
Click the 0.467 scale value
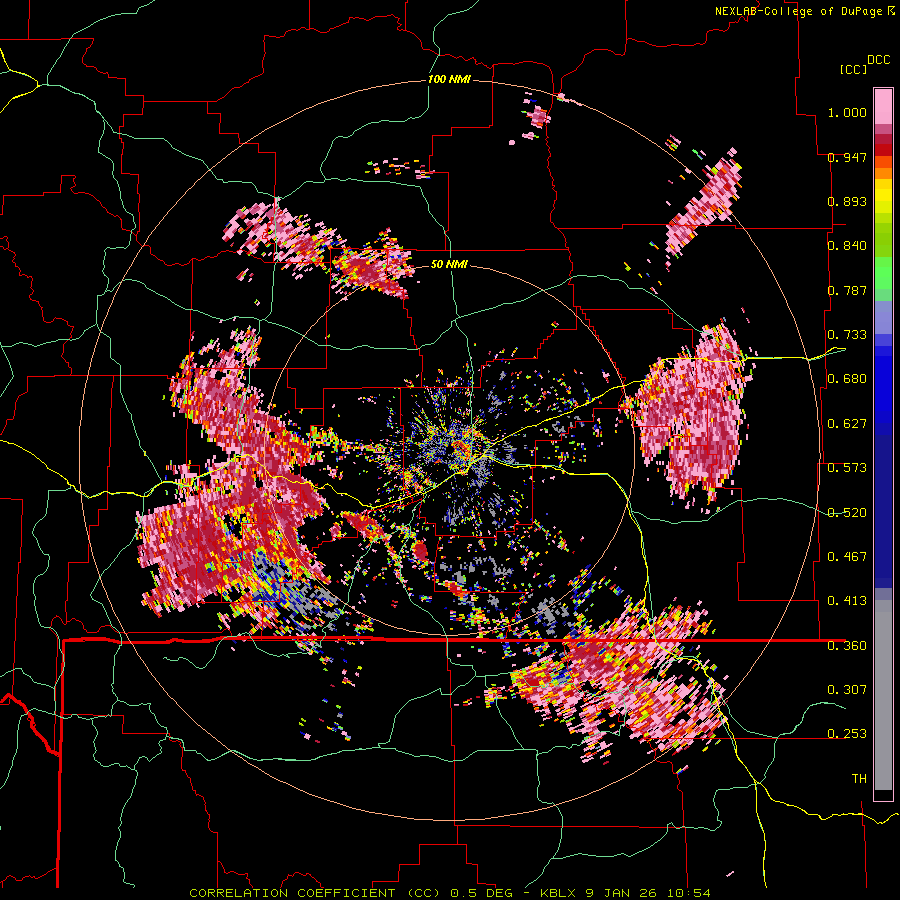click(x=847, y=557)
